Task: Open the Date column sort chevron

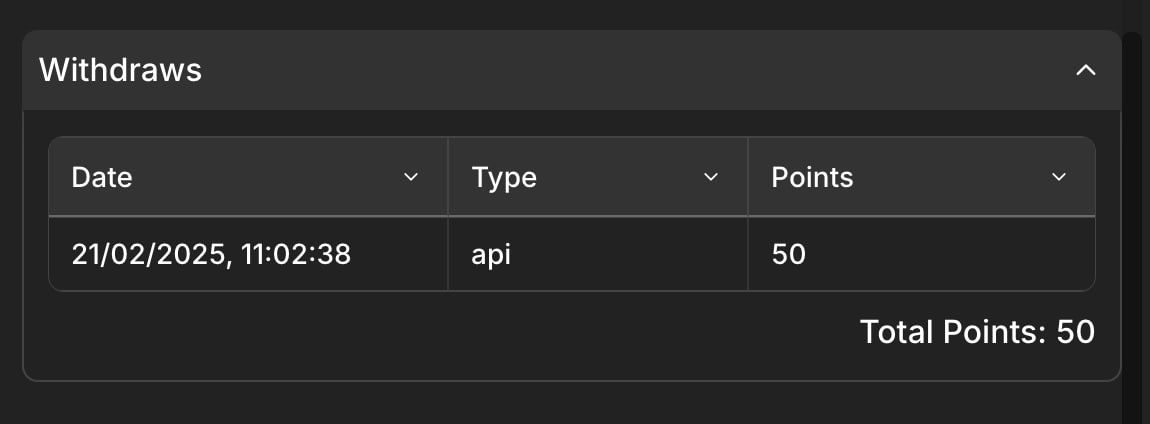Action: tap(411, 177)
